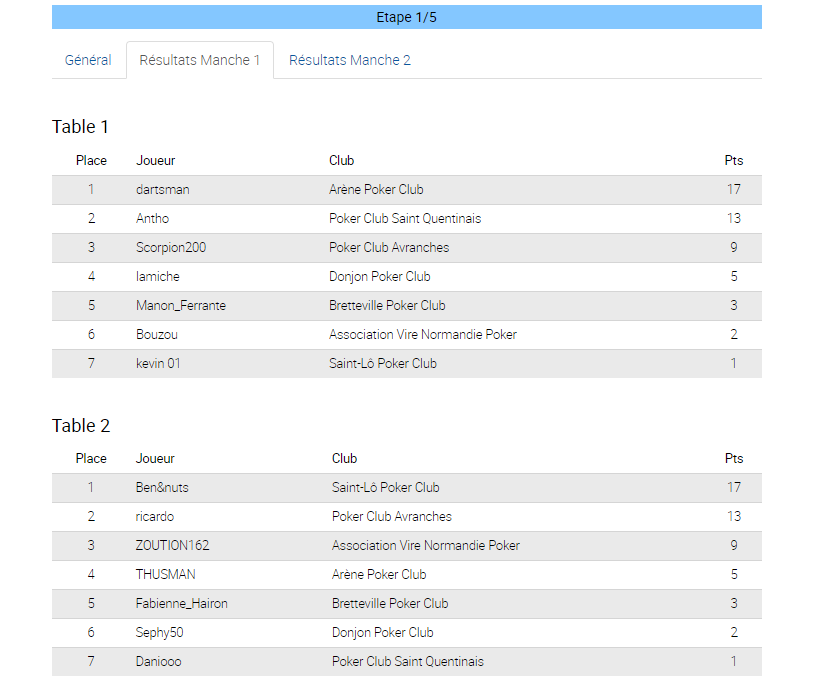Switch to Résultats Manche 2 tab
This screenshot has height=686, width=818.
coord(350,60)
